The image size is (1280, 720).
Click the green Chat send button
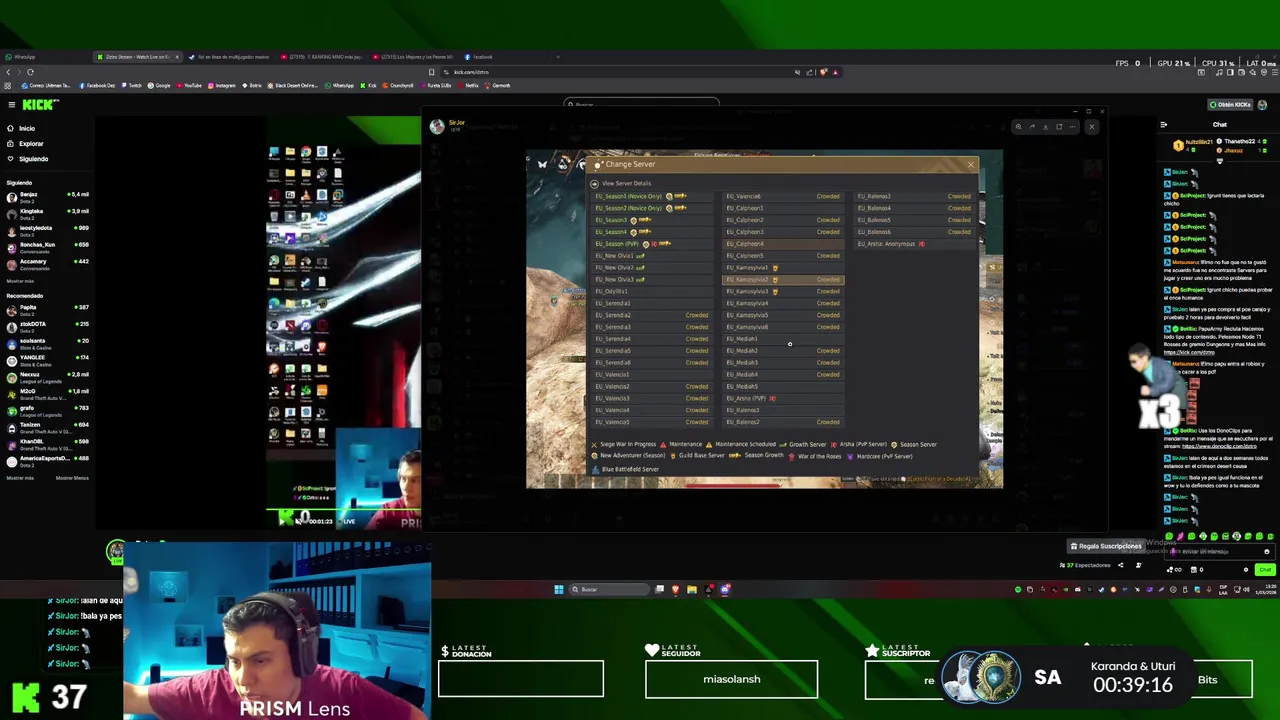point(1265,569)
